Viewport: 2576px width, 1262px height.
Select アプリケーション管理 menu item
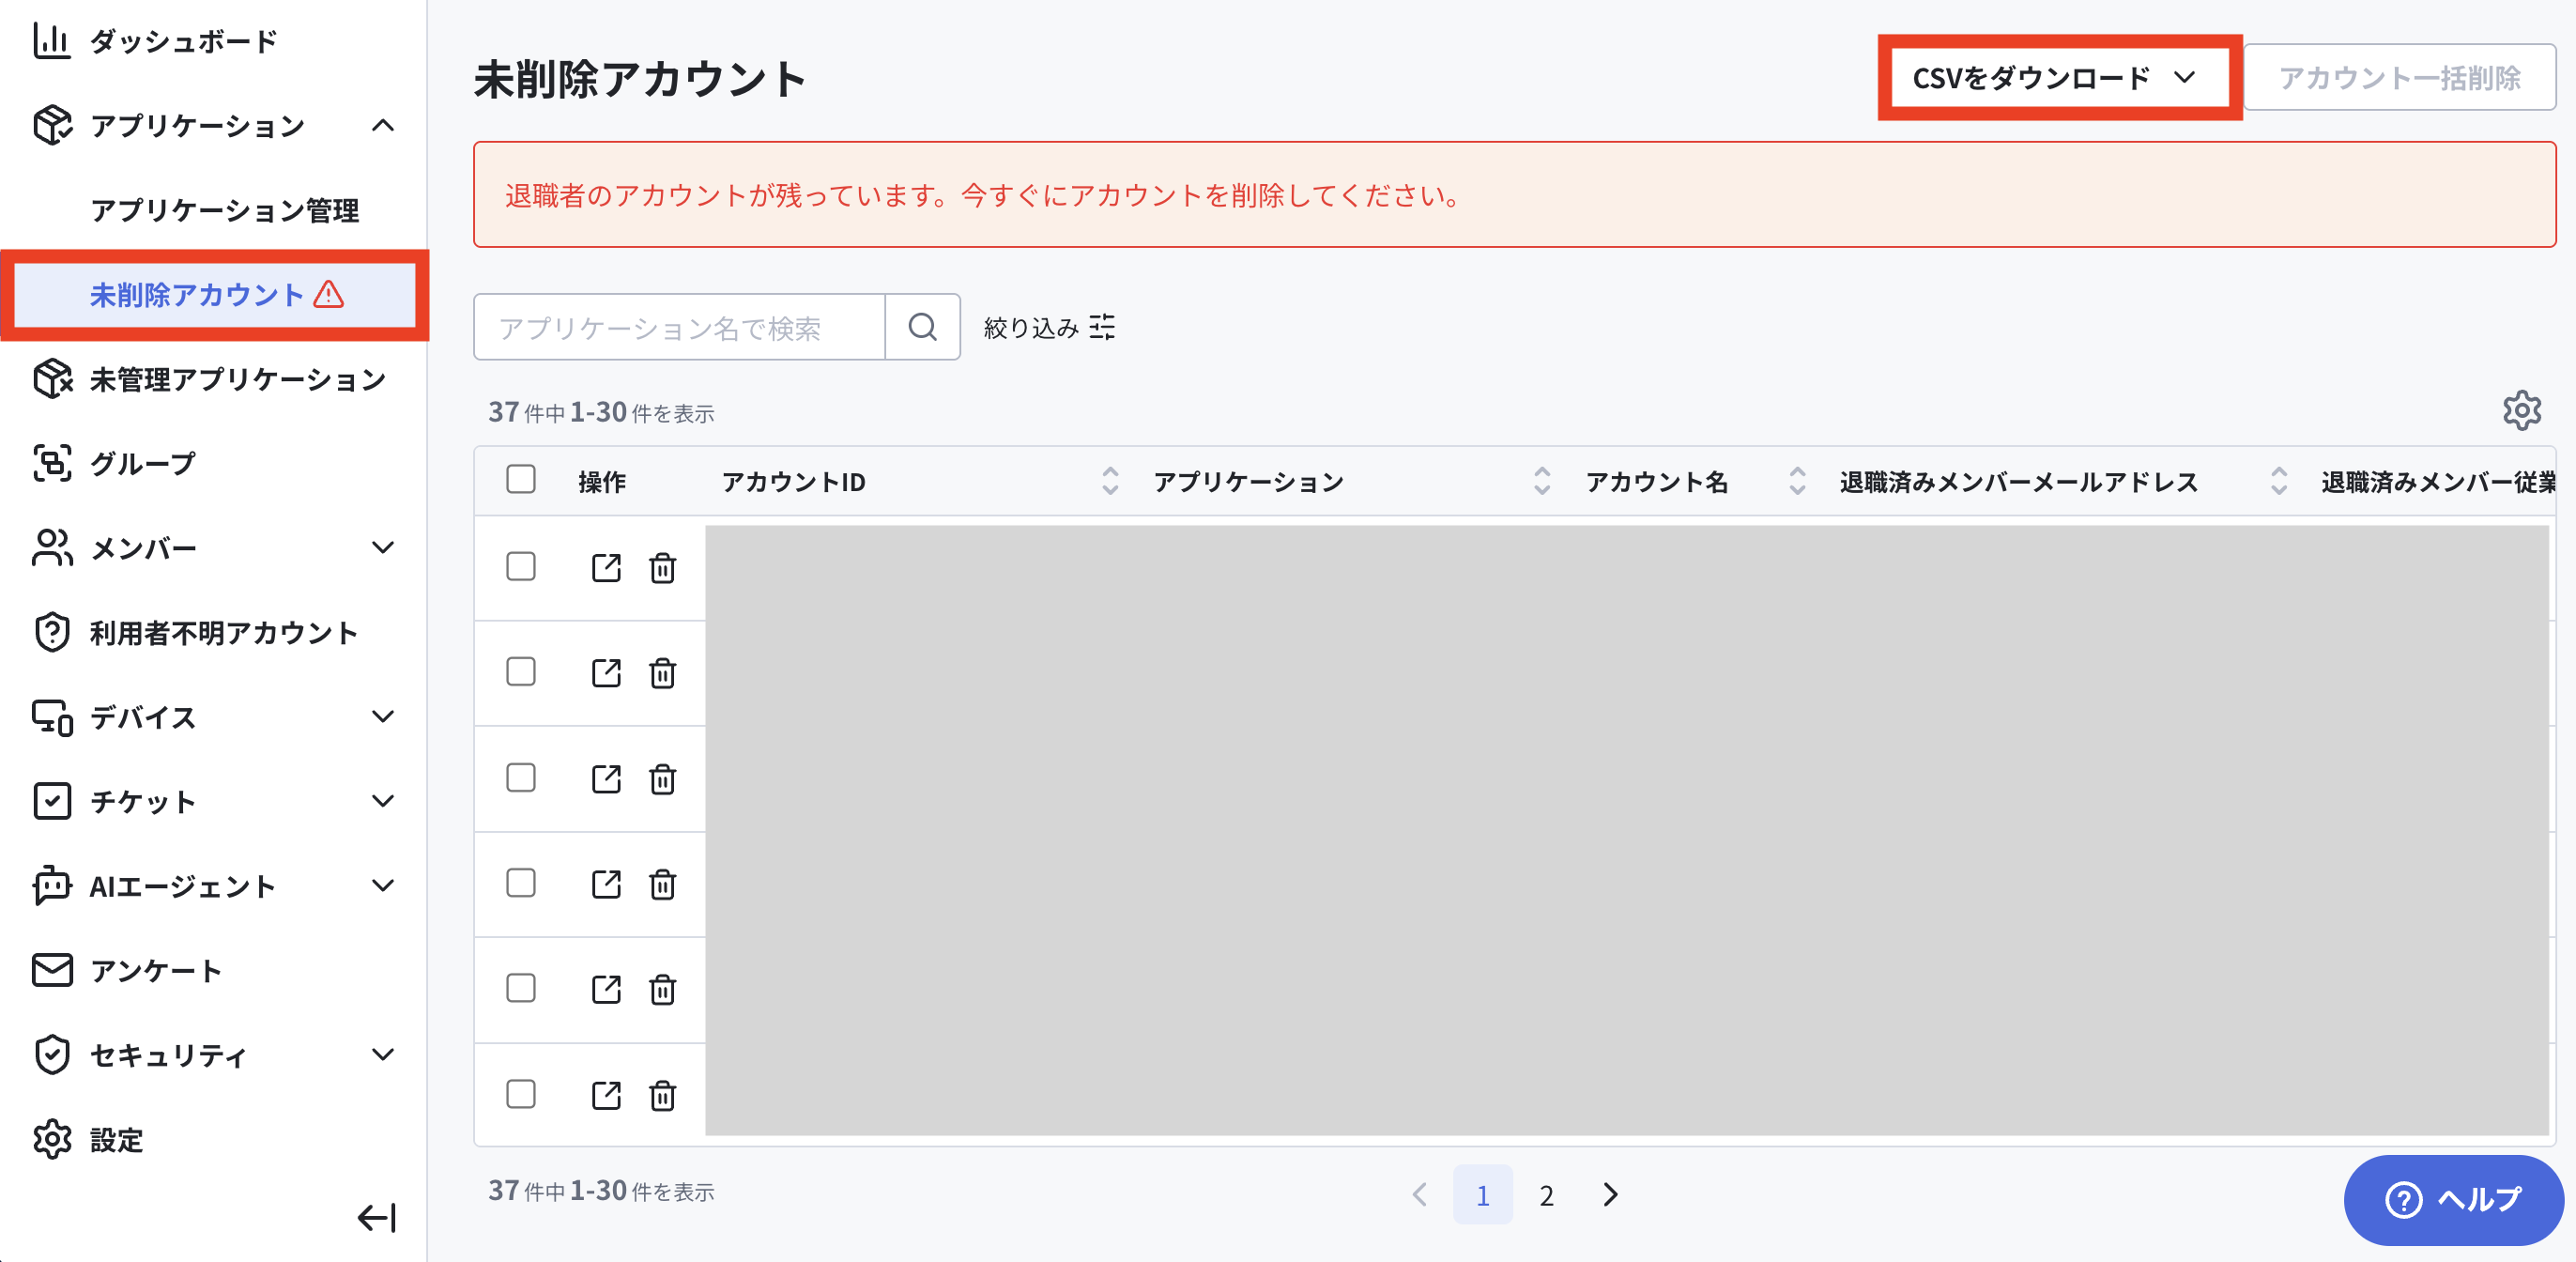pyautogui.click(x=224, y=210)
